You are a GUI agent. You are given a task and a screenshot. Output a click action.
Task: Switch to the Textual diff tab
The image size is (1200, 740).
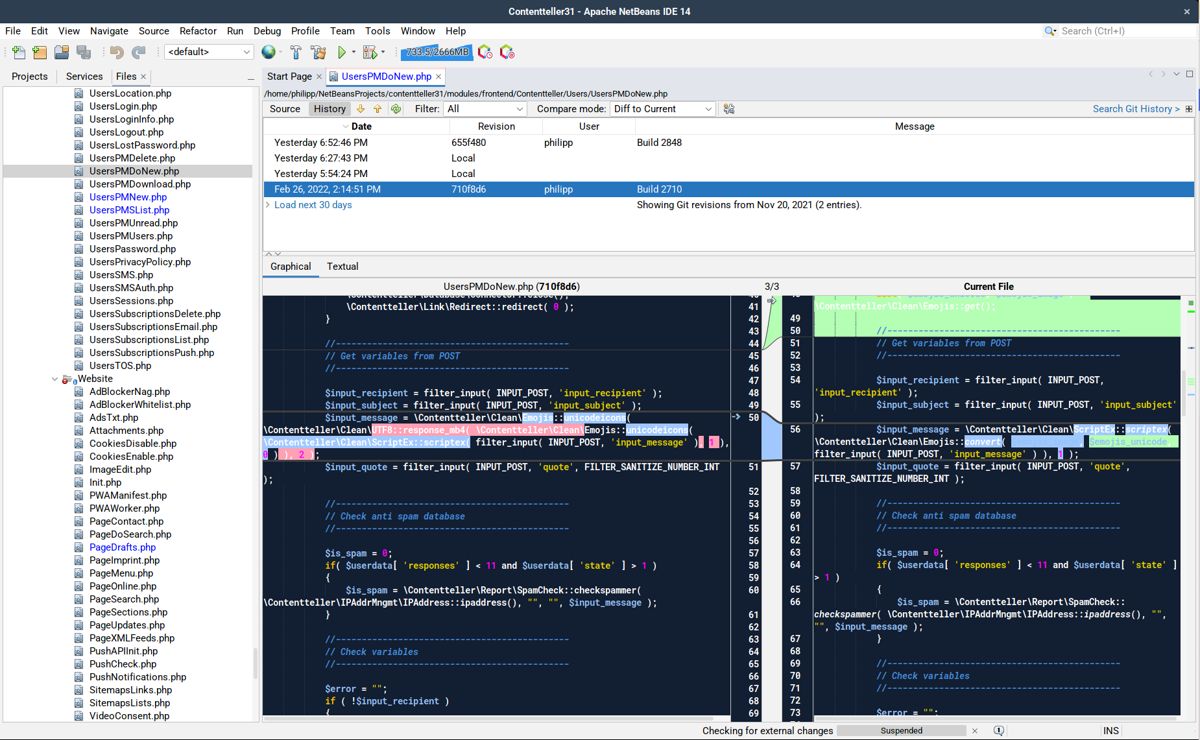pos(342,266)
